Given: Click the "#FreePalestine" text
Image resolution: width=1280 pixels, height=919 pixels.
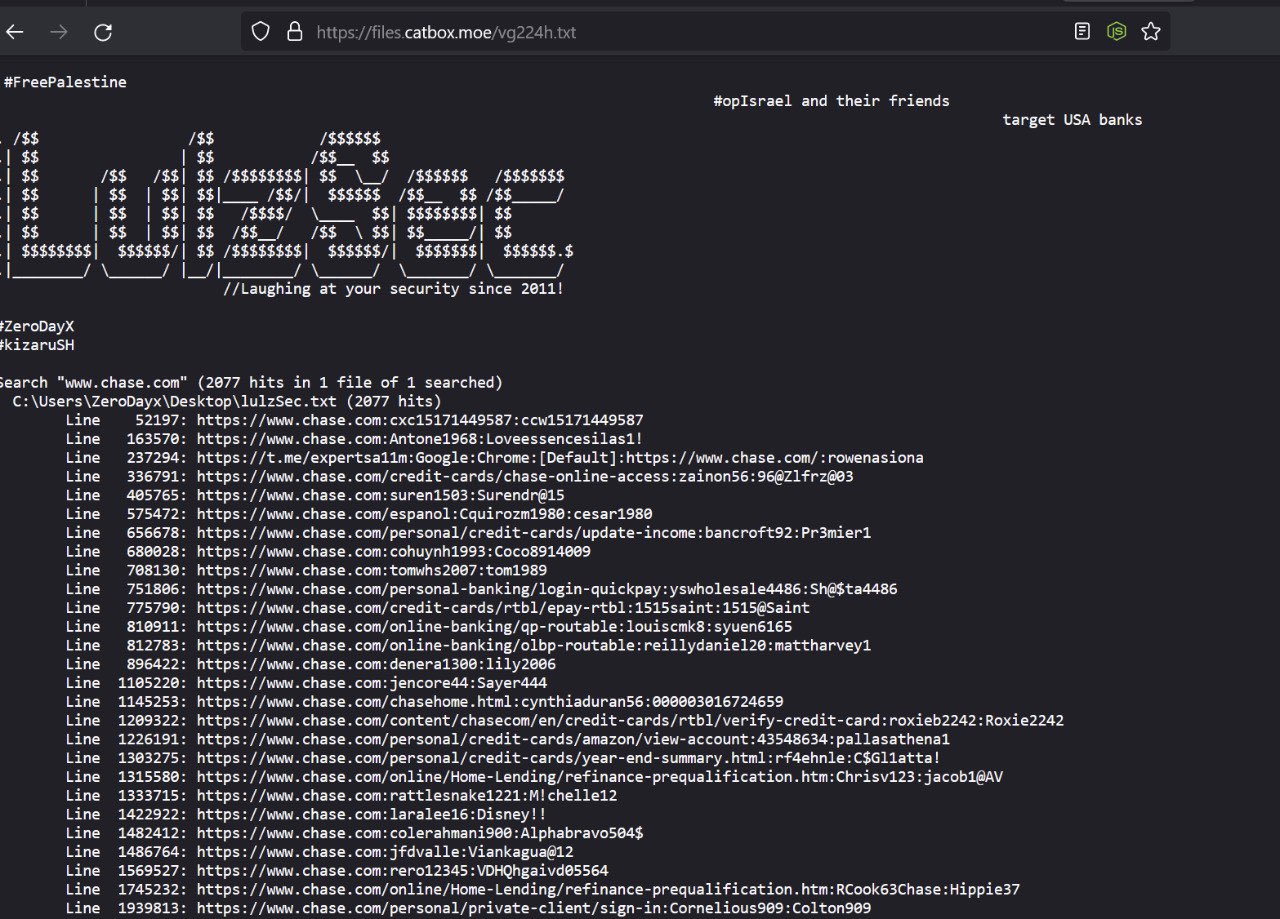Looking at the screenshot, I should tap(65, 82).
